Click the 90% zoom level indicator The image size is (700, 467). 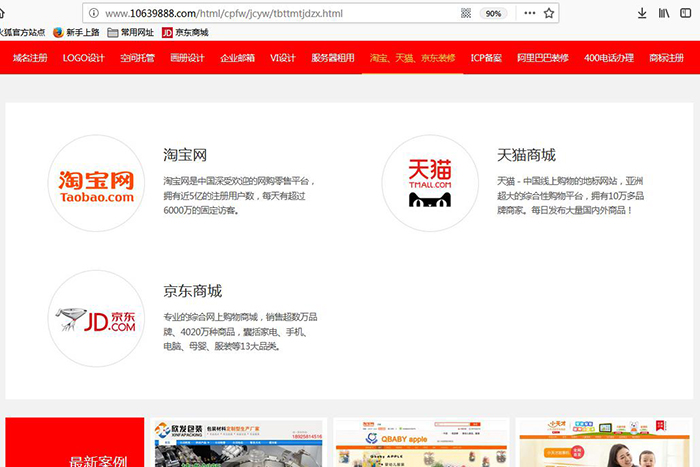(x=493, y=13)
